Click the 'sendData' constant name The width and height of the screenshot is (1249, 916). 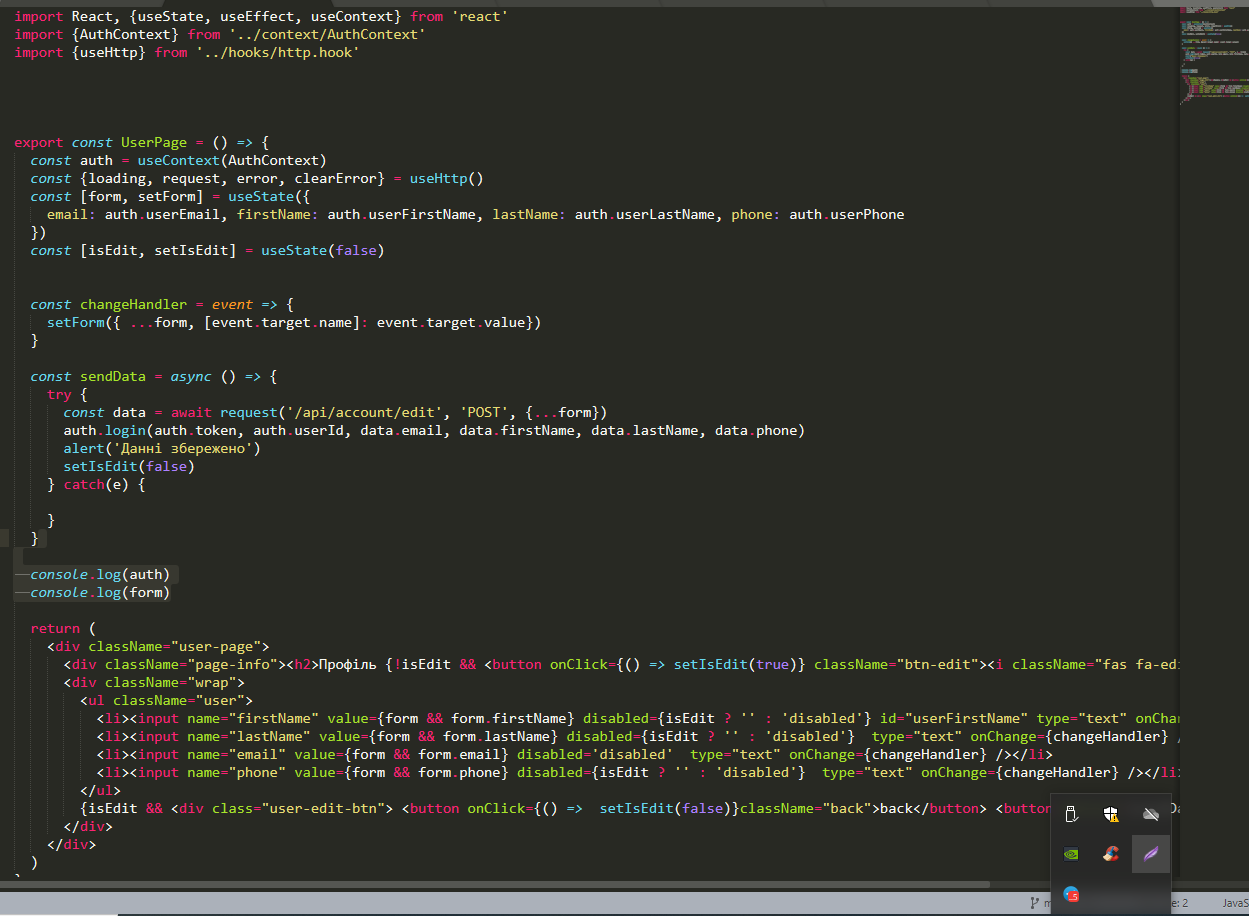click(x=113, y=376)
